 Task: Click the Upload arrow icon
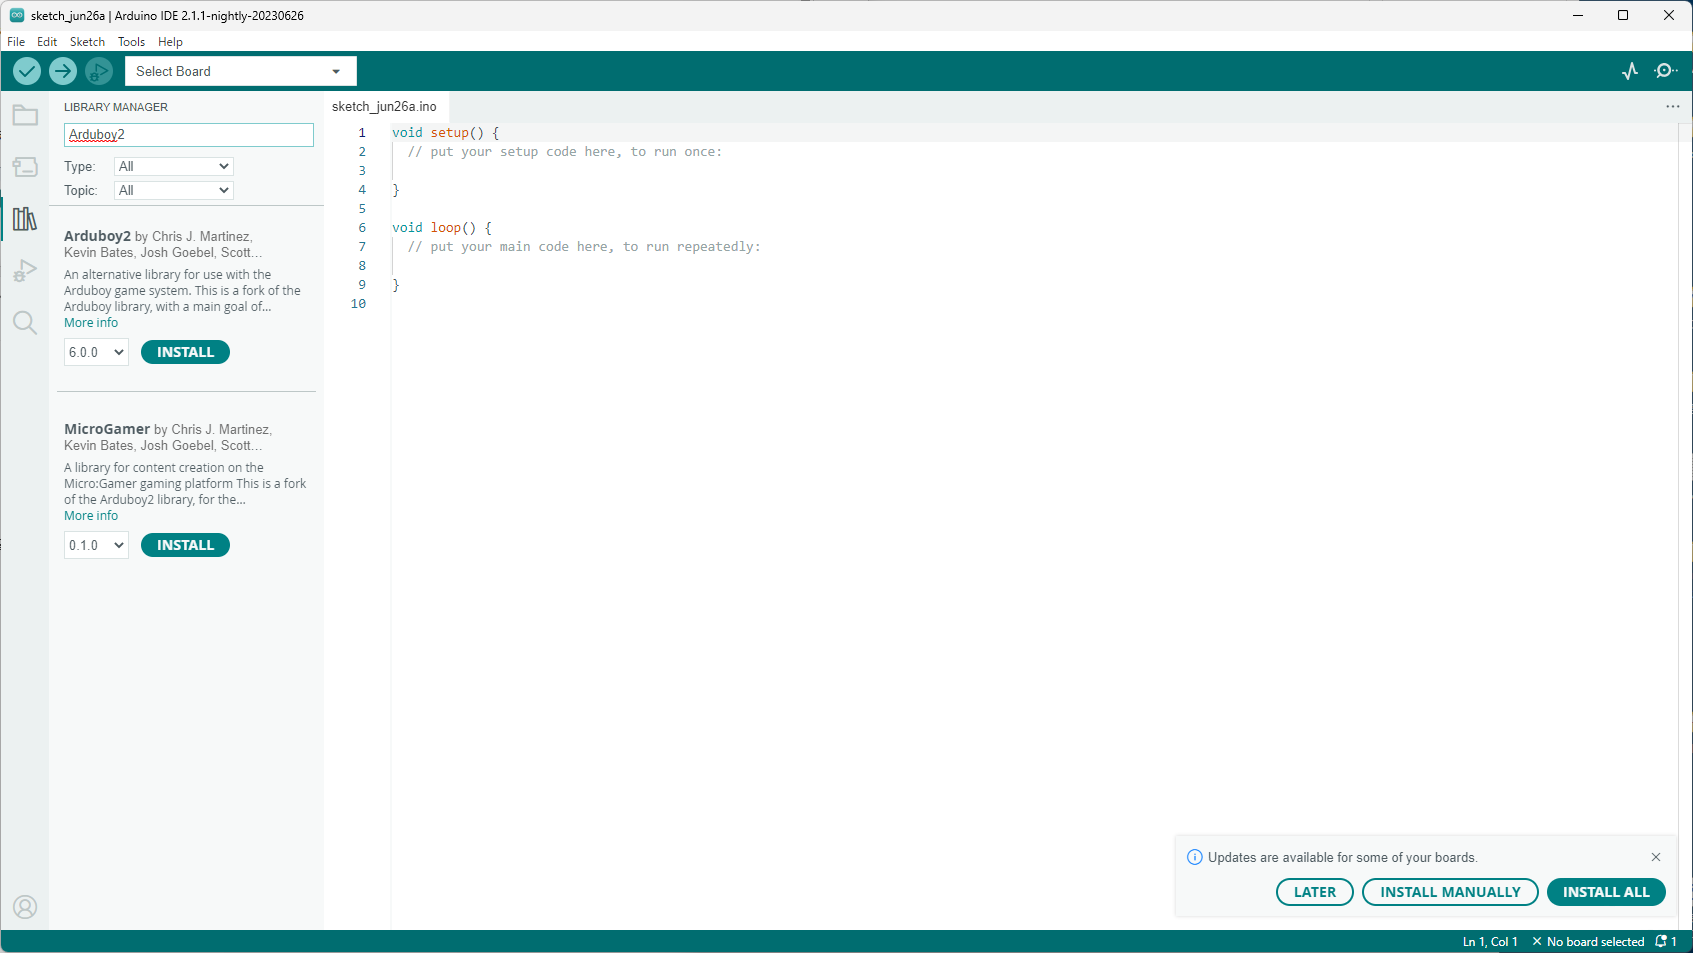tap(63, 71)
